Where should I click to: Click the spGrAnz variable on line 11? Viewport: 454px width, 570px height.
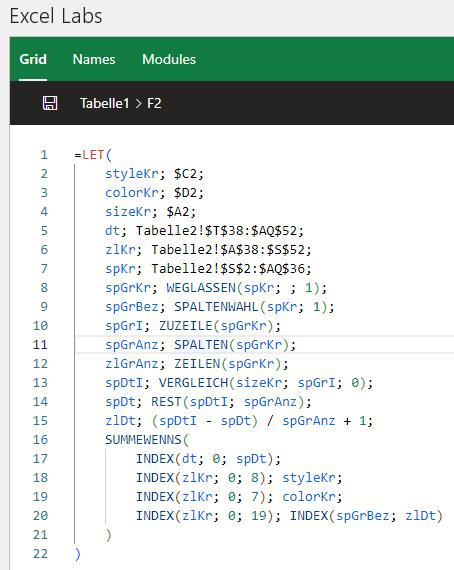pyautogui.click(x=132, y=345)
